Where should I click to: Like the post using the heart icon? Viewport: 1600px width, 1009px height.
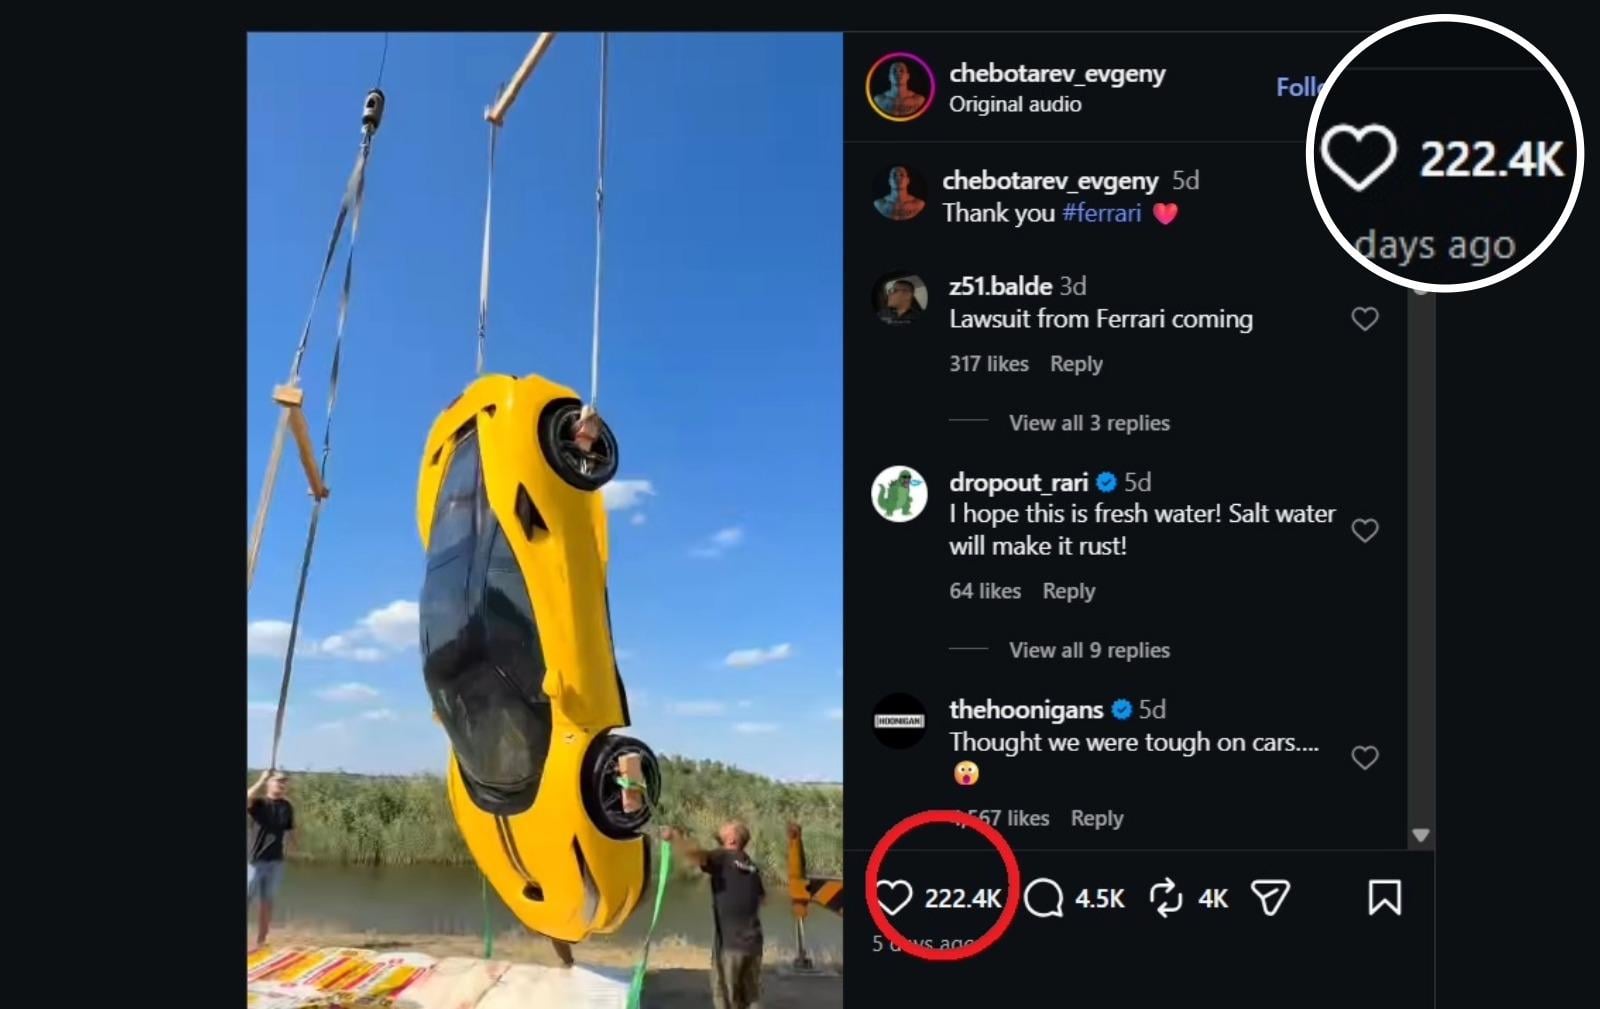(893, 897)
